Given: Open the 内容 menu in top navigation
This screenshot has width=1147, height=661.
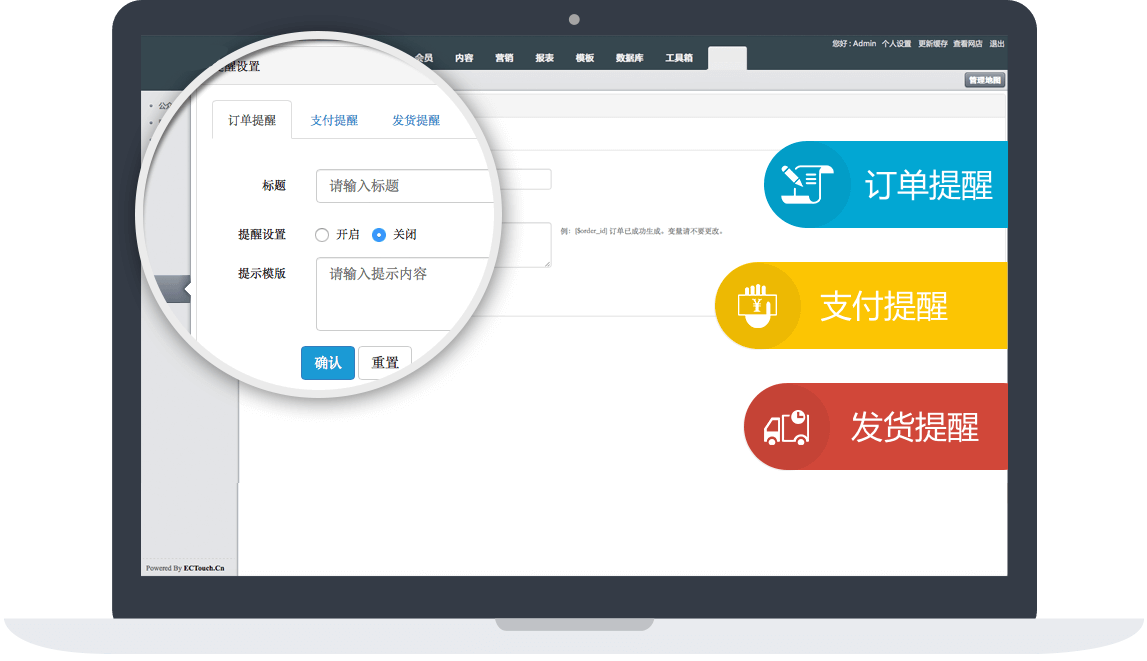Looking at the screenshot, I should tap(464, 58).
